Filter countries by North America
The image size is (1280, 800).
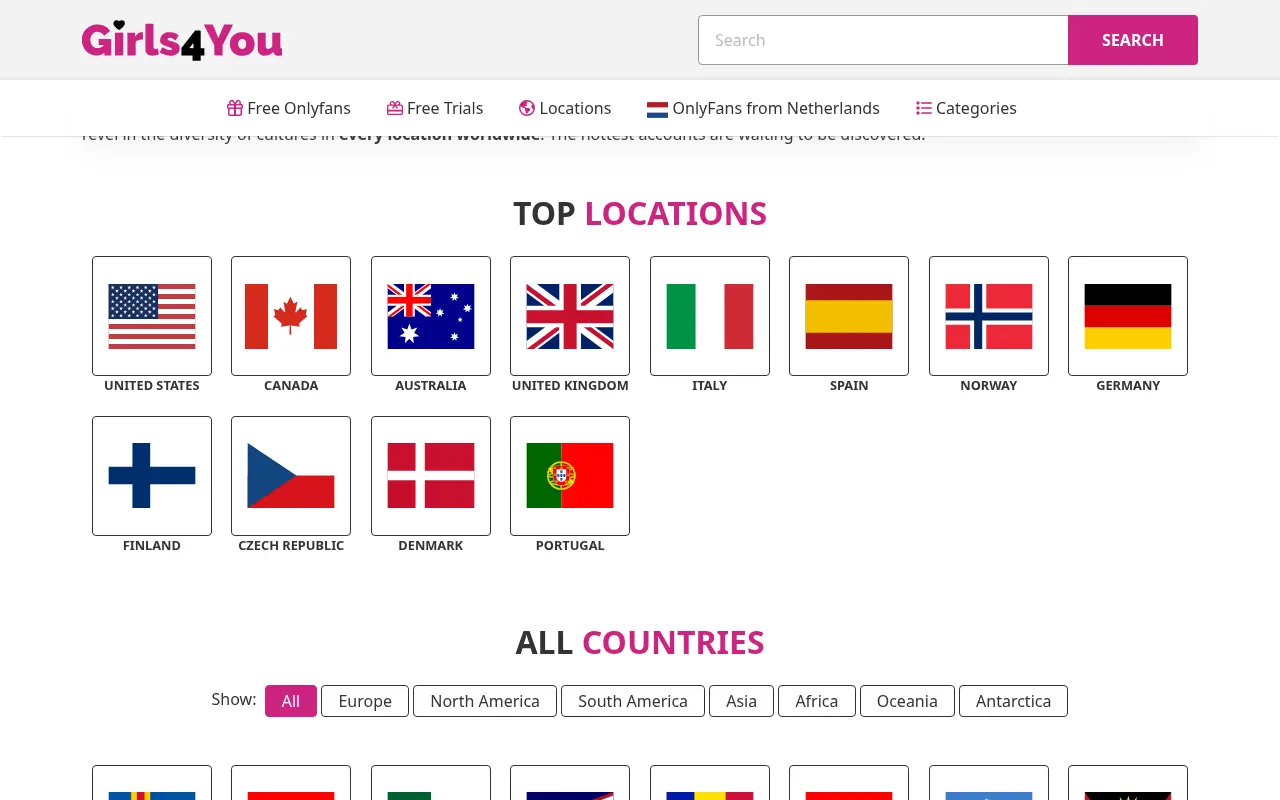(x=485, y=701)
